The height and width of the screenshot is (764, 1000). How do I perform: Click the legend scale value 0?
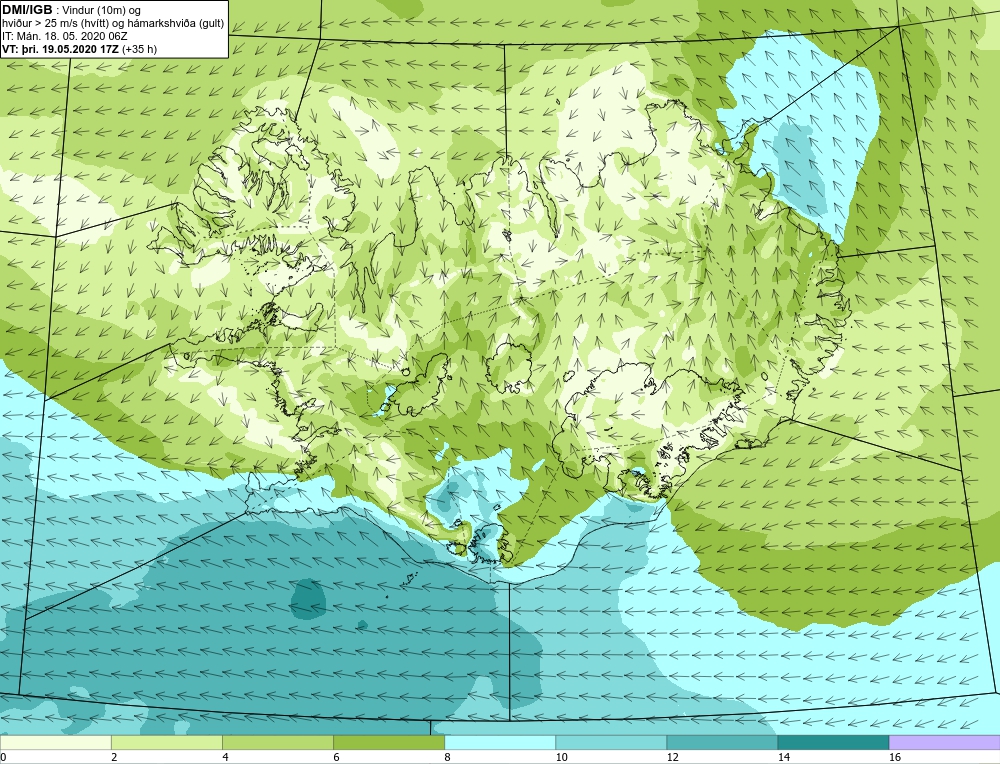coord(3,757)
